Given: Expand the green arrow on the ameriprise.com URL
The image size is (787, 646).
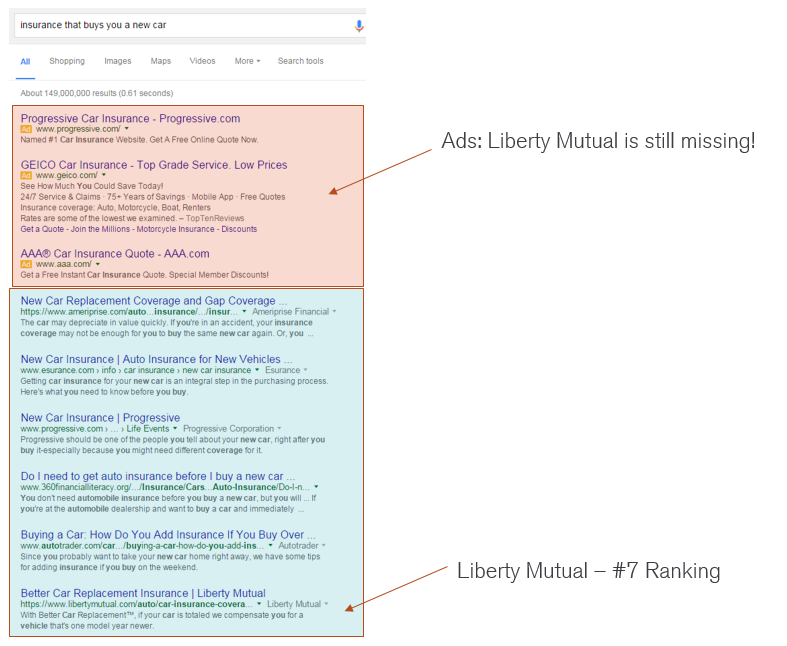Looking at the screenshot, I should (x=244, y=312).
